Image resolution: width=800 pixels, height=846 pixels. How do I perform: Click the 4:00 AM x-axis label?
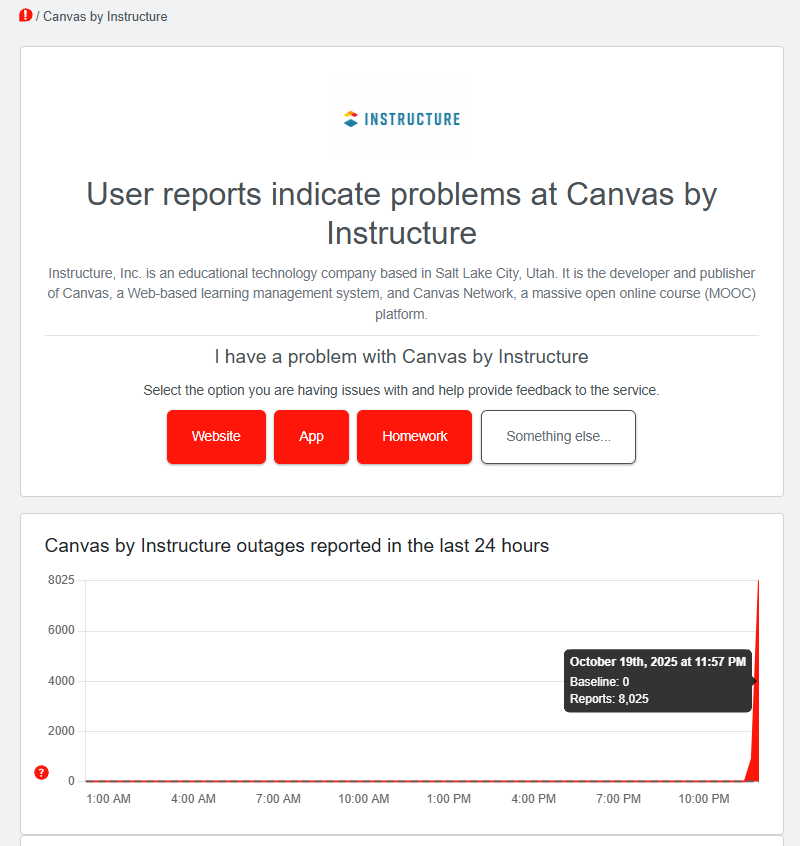193,799
